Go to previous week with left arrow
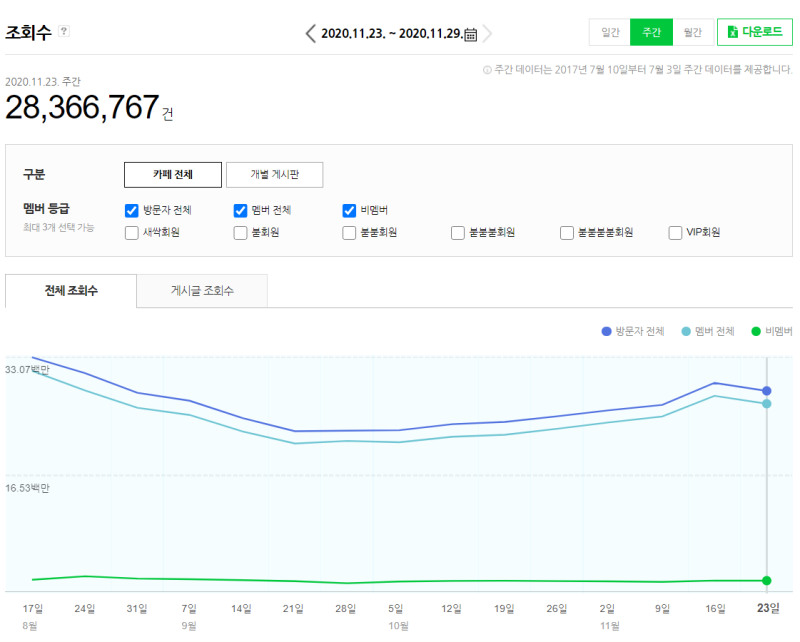Image resolution: width=800 pixels, height=642 pixels. pyautogui.click(x=311, y=33)
